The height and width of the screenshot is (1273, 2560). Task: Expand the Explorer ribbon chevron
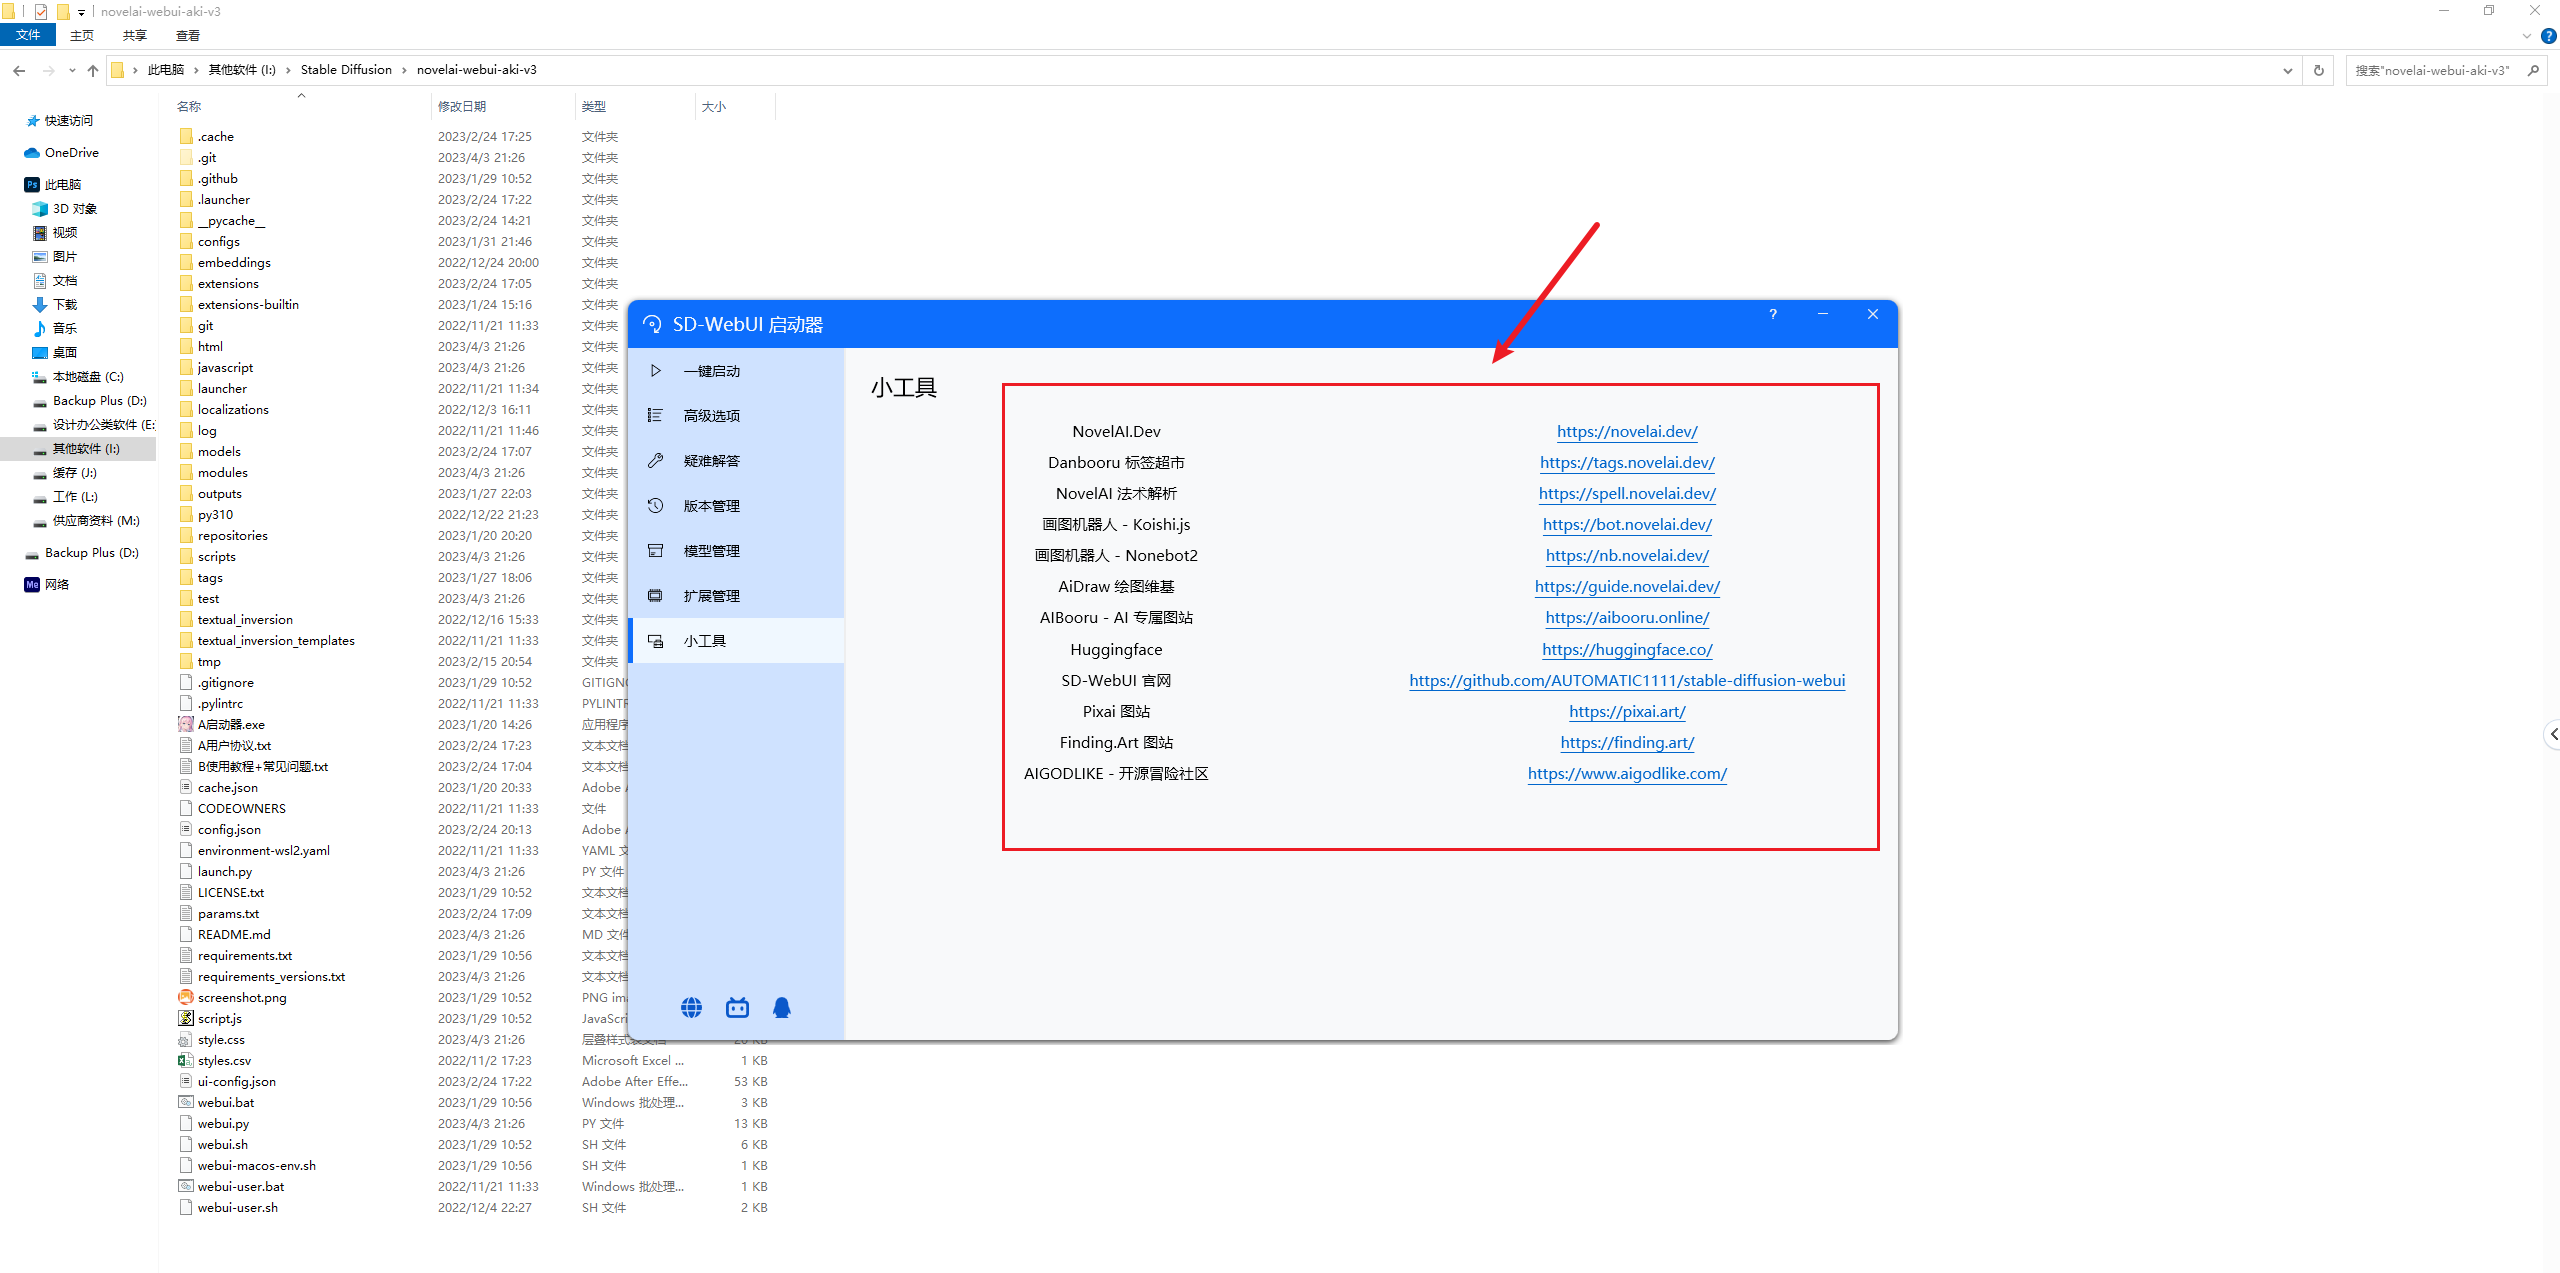point(2527,36)
